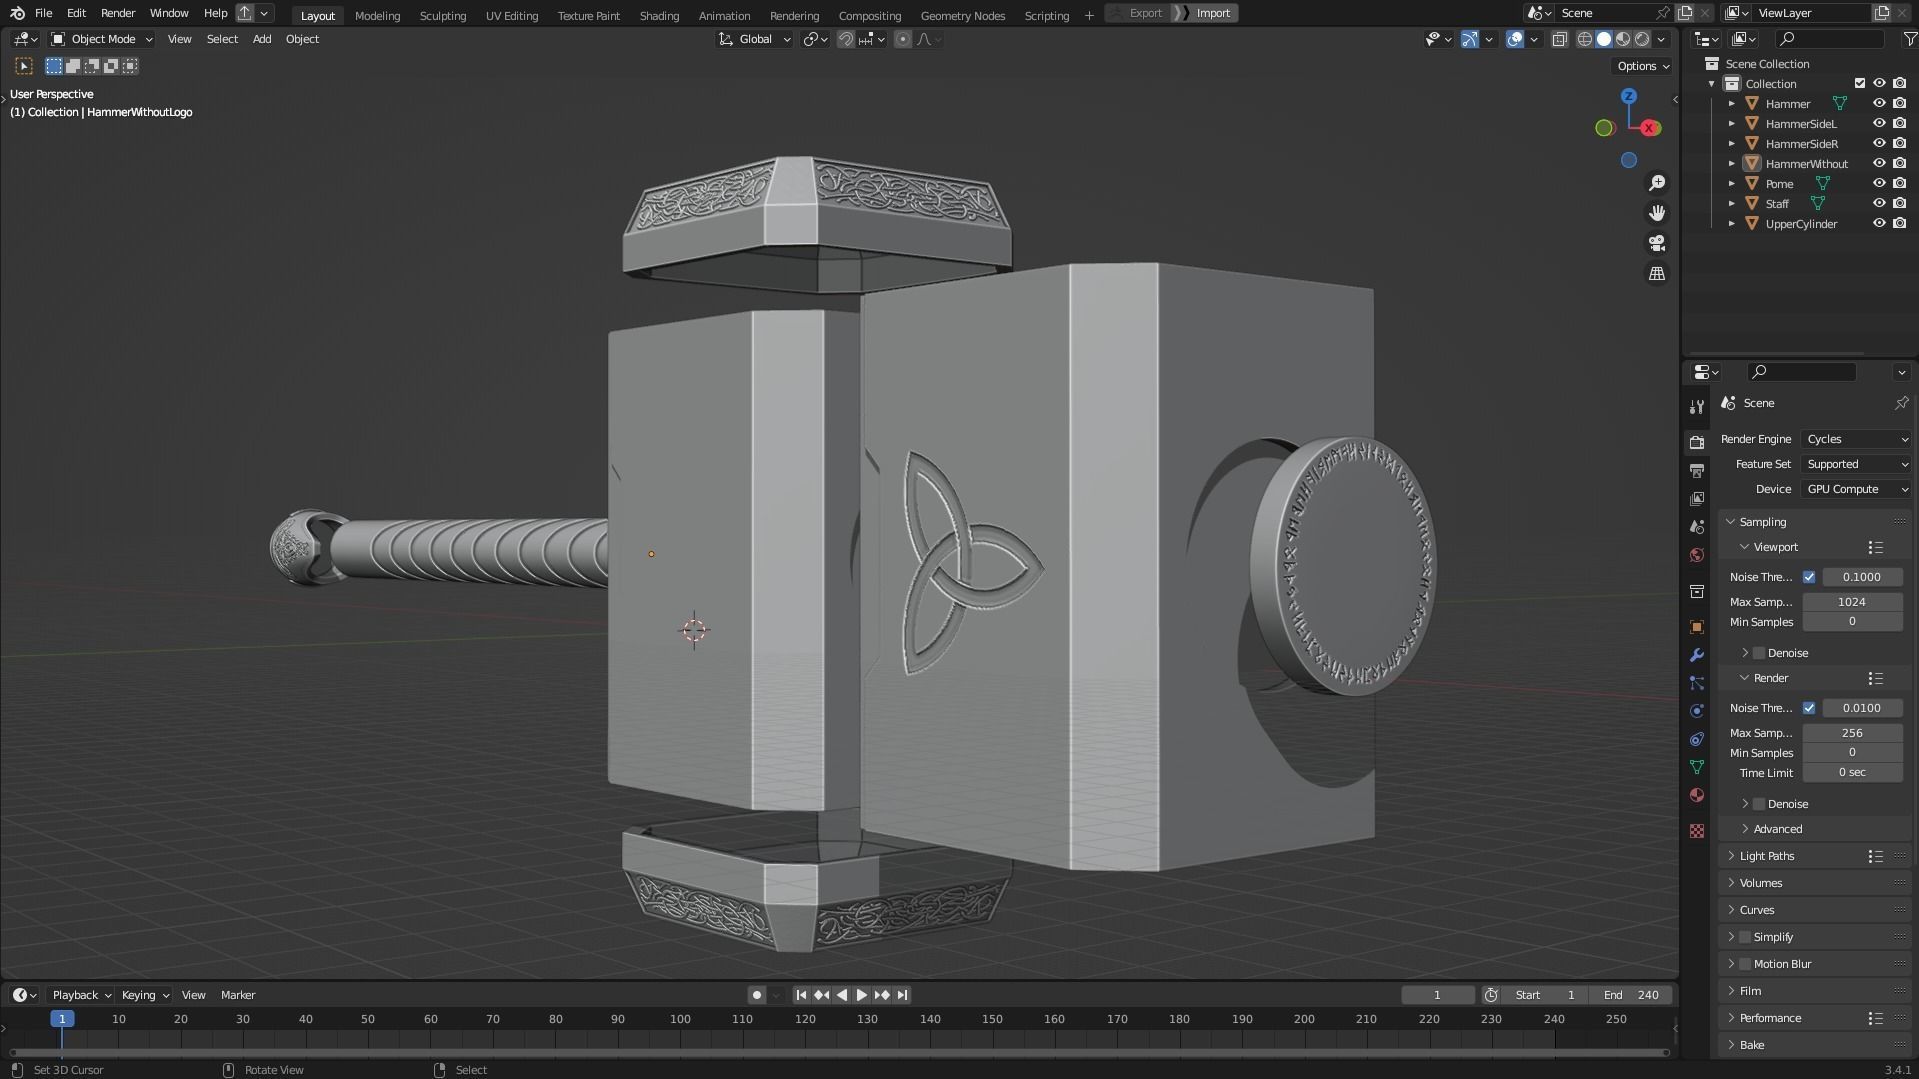This screenshot has height=1079, width=1919.
Task: Open the timeline Keying popover
Action: tap(145, 995)
